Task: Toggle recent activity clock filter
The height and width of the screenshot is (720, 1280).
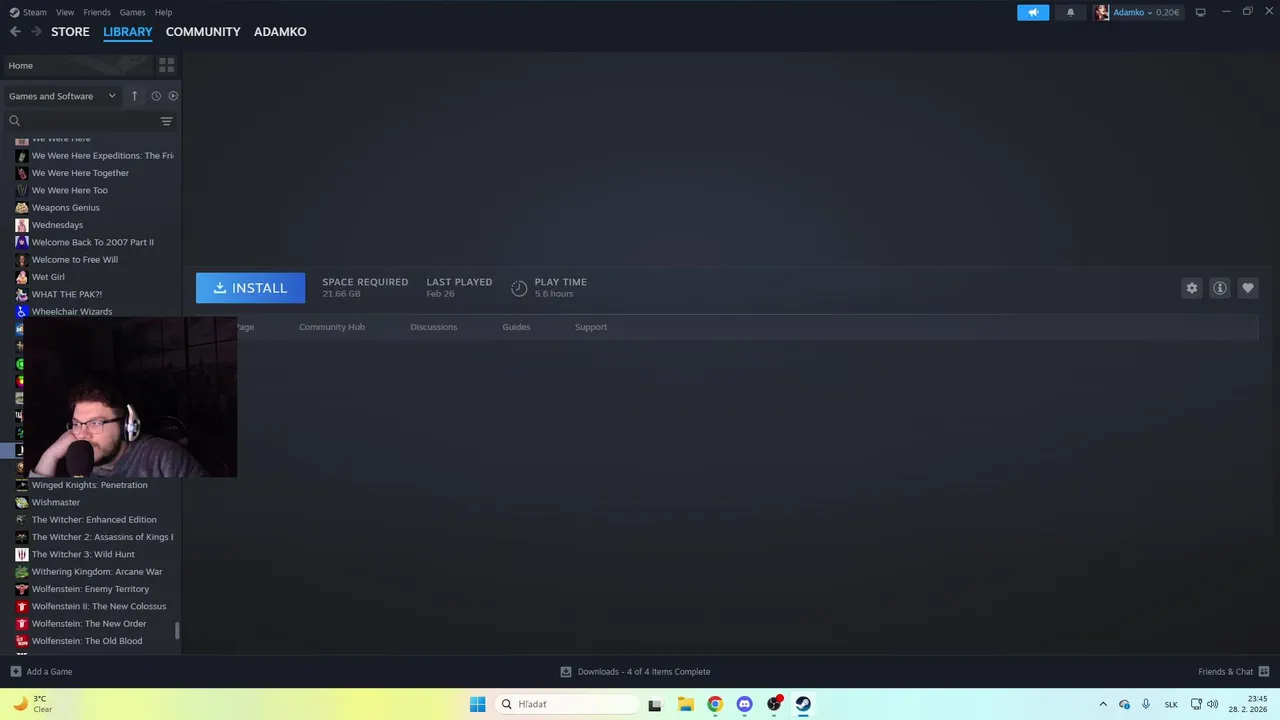Action: tap(156, 96)
